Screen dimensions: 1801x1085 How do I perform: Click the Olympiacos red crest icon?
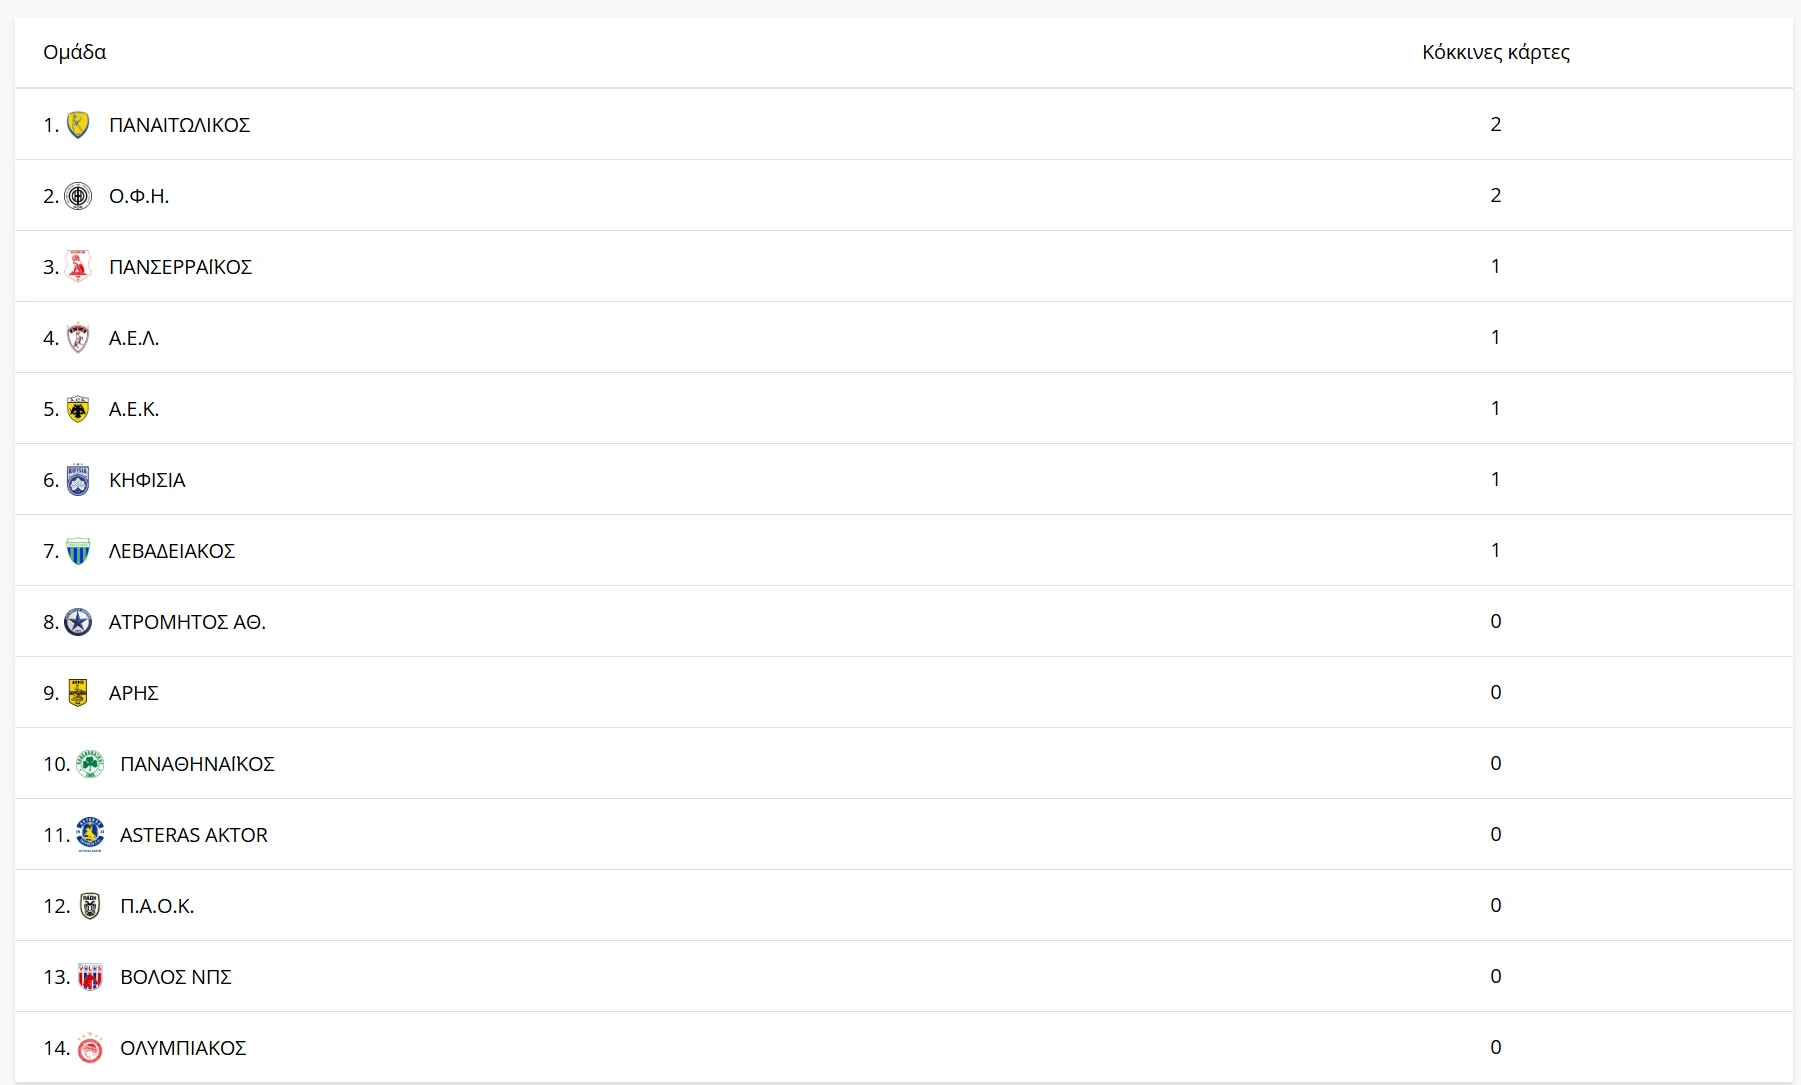pyautogui.click(x=90, y=1048)
